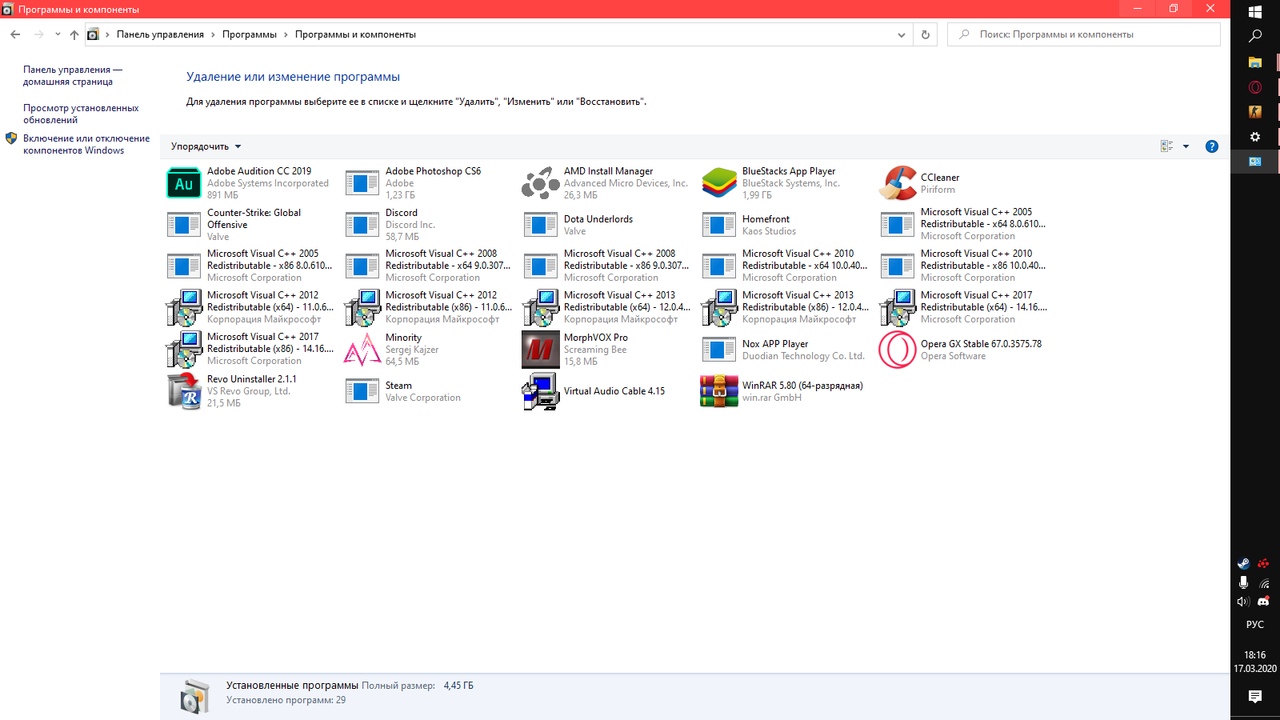Open the Opera GX taskbar icon
Screen dimensions: 1280x720
1255,87
